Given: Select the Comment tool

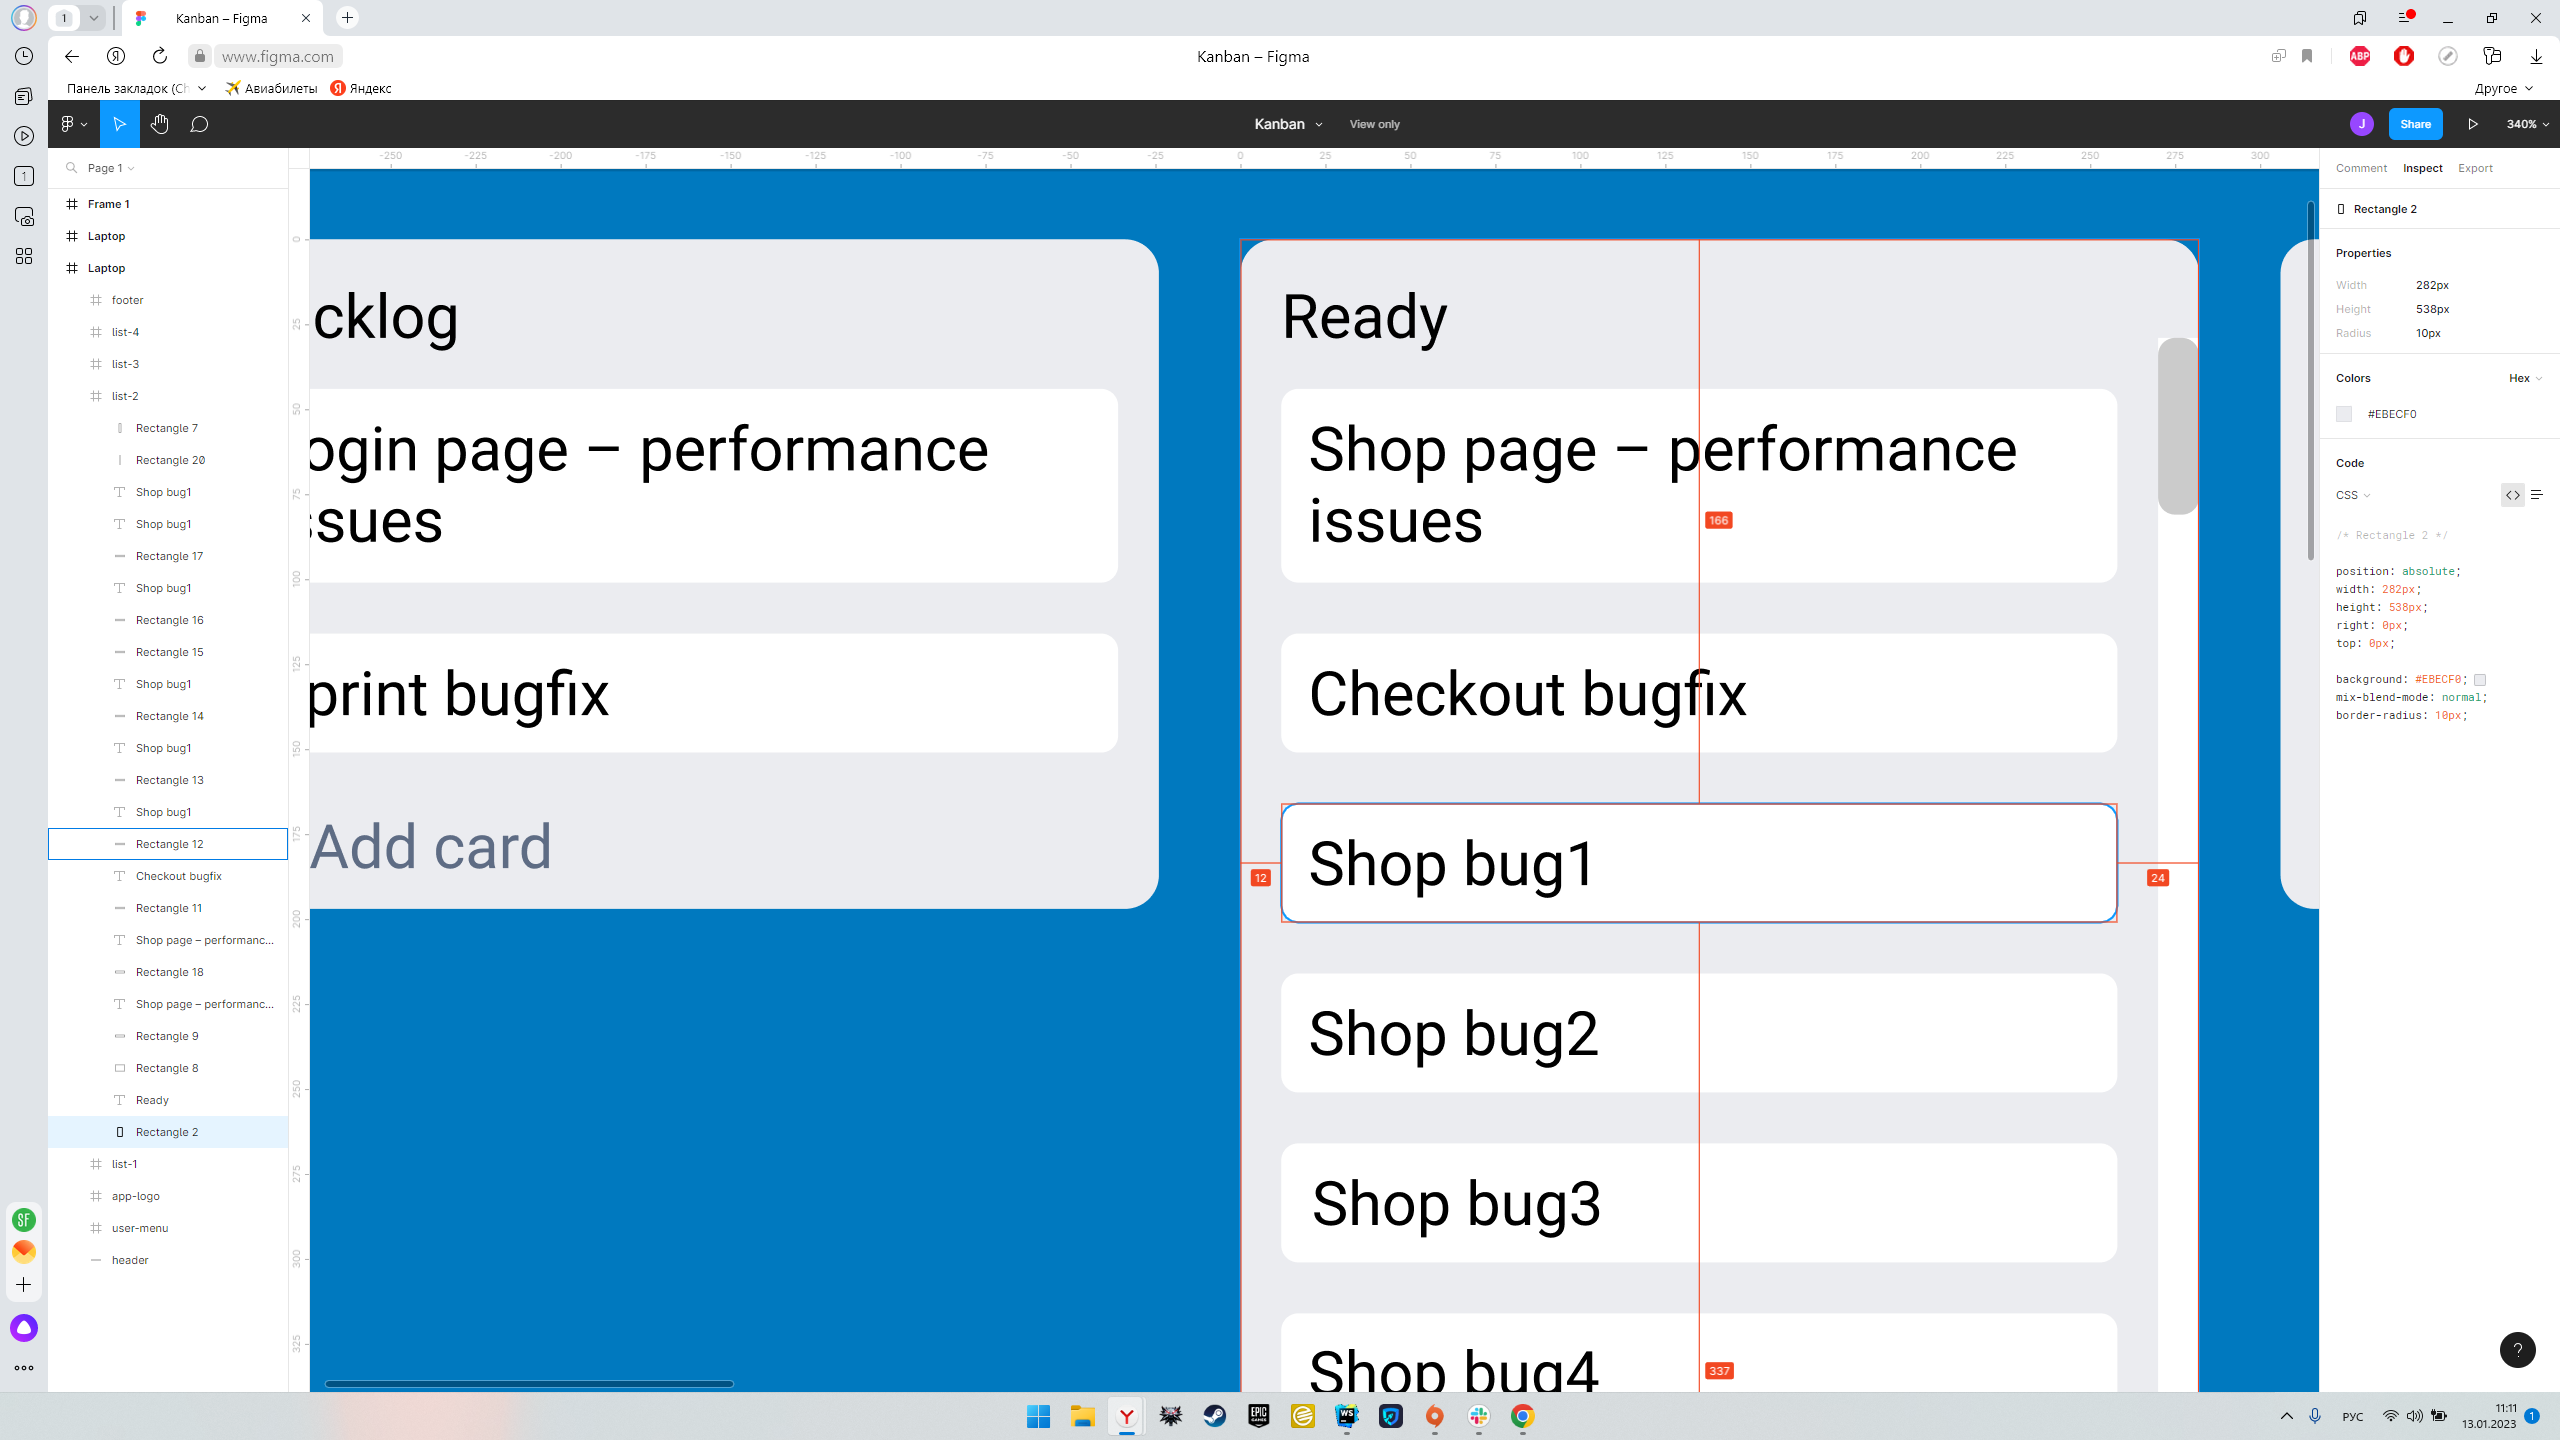Looking at the screenshot, I should [199, 124].
